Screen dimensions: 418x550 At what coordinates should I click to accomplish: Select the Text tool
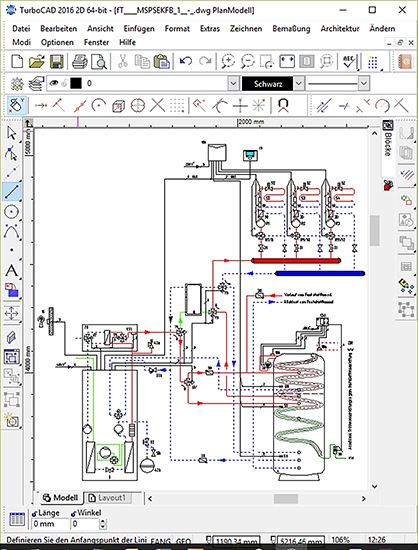[12, 271]
